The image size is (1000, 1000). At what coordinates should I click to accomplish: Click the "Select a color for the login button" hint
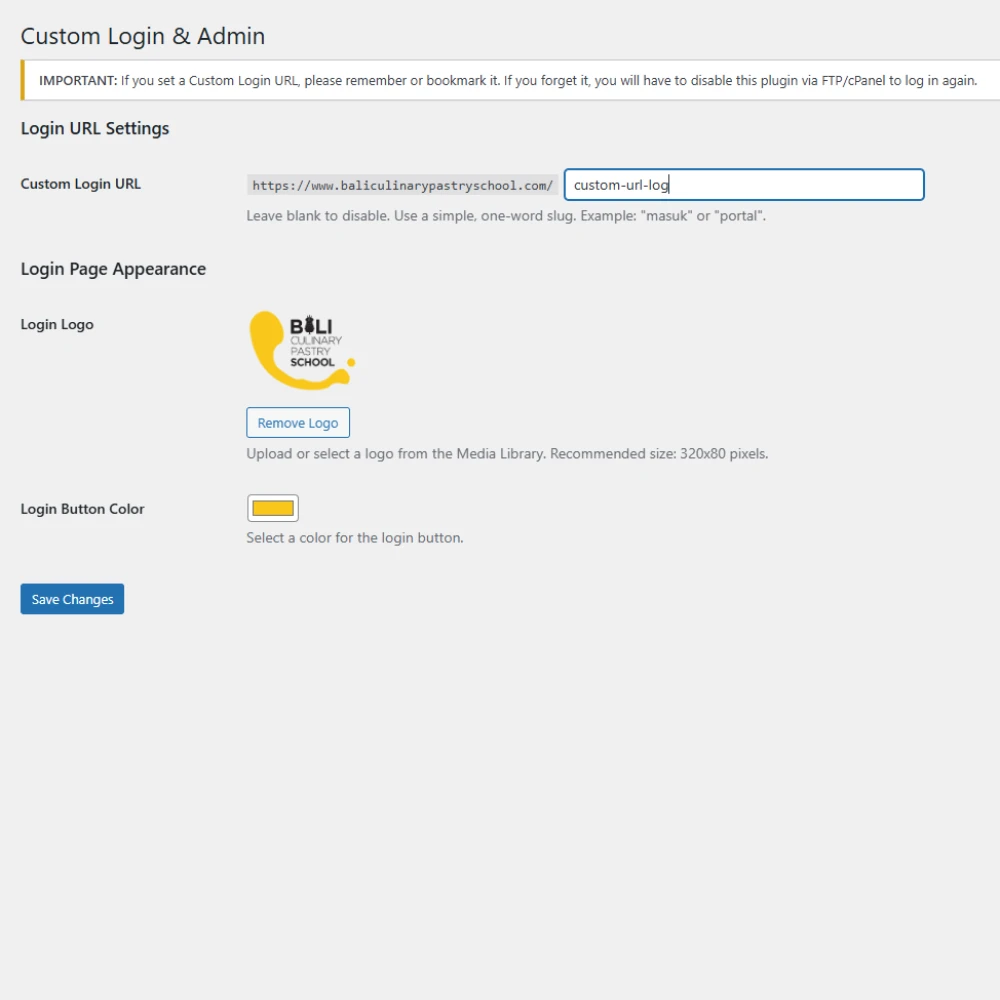click(355, 537)
